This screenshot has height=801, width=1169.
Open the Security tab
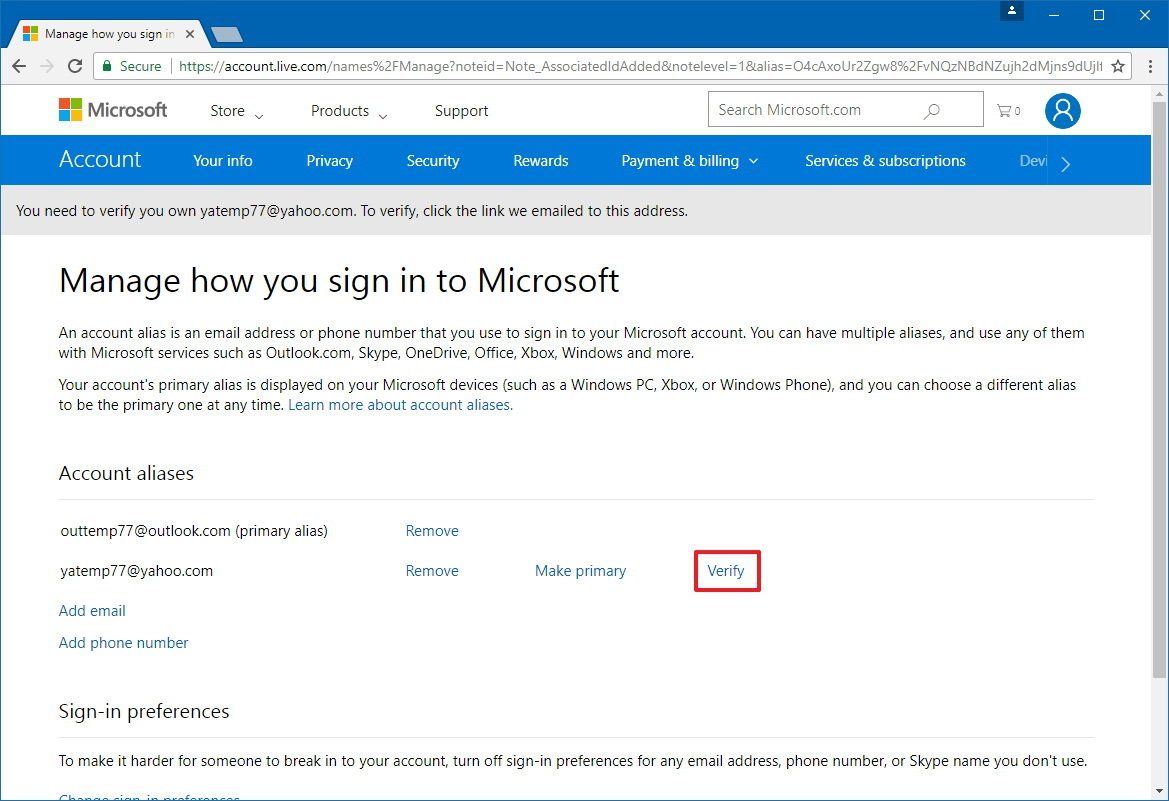pyautogui.click(x=433, y=161)
